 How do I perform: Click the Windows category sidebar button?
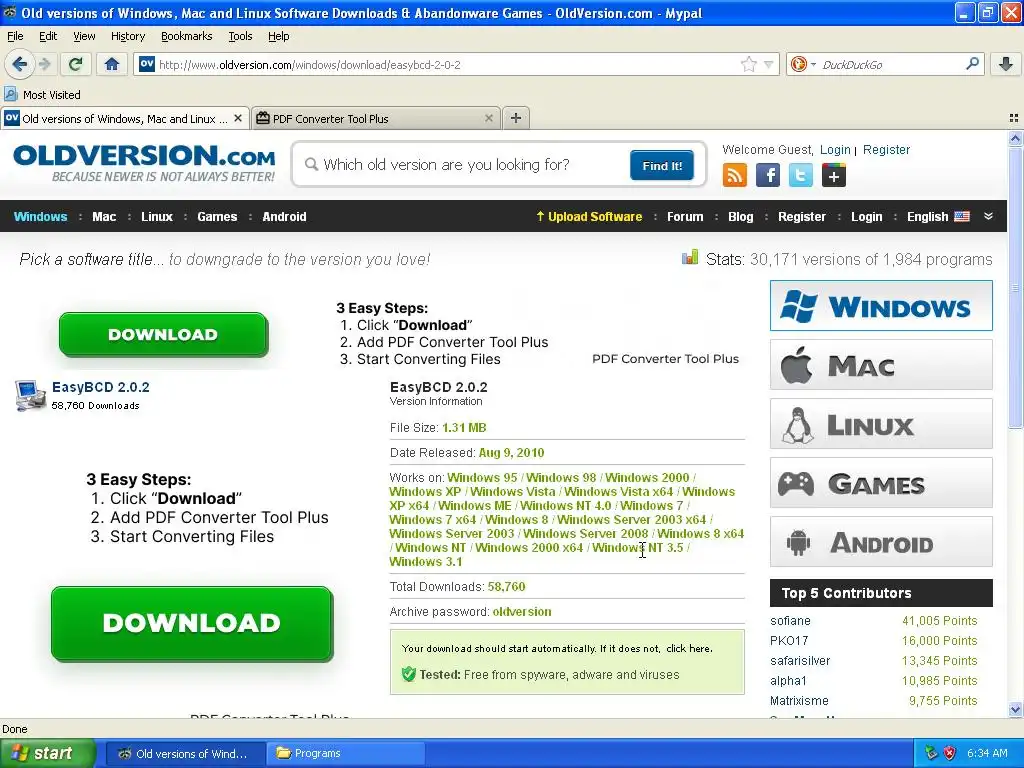881,306
